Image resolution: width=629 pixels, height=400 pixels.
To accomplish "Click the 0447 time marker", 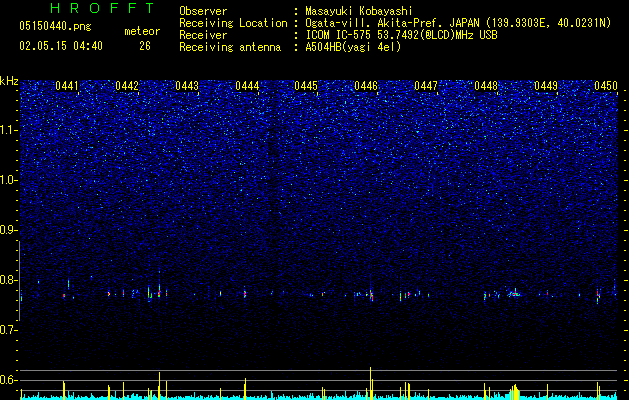I will [x=426, y=86].
